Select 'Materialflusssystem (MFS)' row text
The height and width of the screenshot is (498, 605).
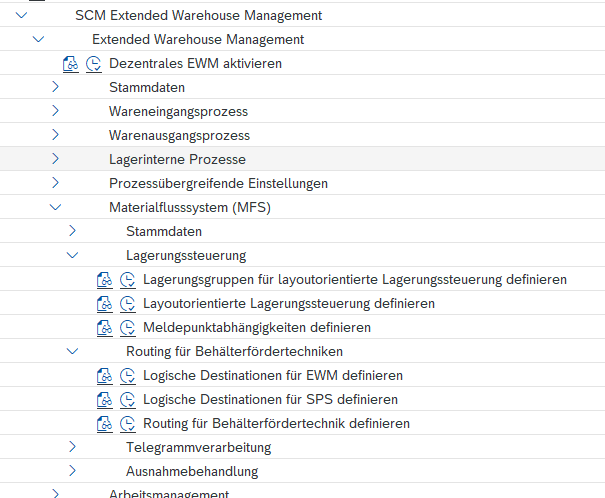pos(190,208)
